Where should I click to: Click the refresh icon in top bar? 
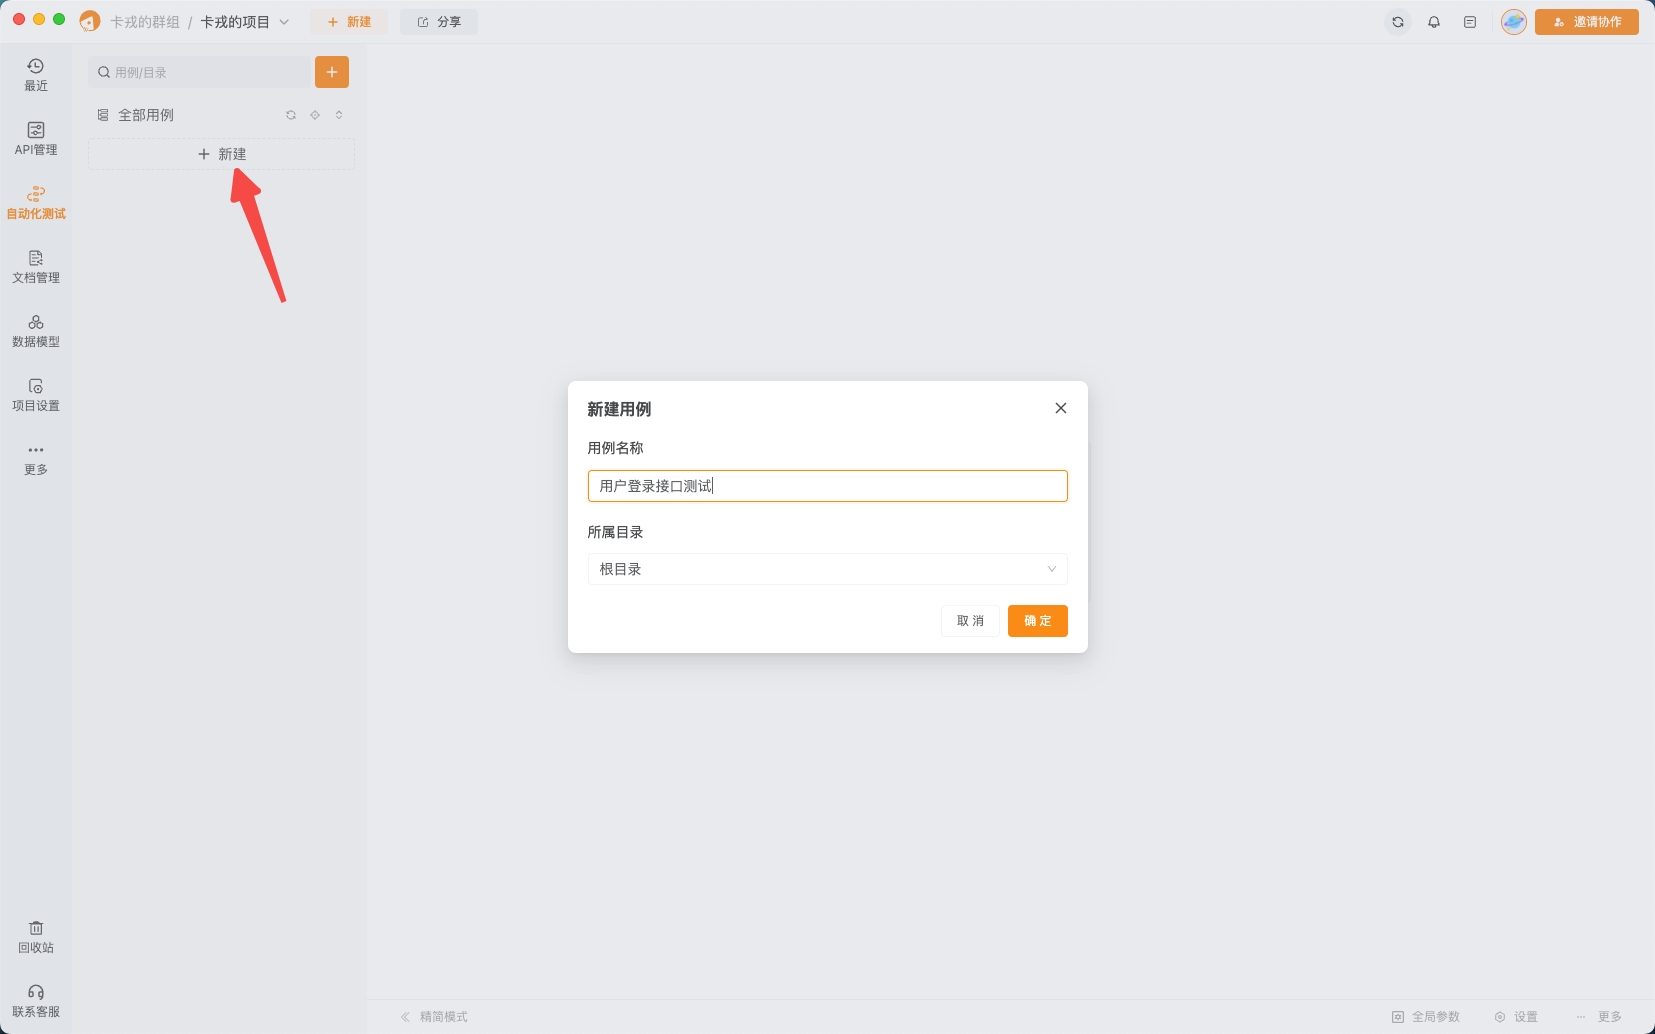coord(1398,22)
